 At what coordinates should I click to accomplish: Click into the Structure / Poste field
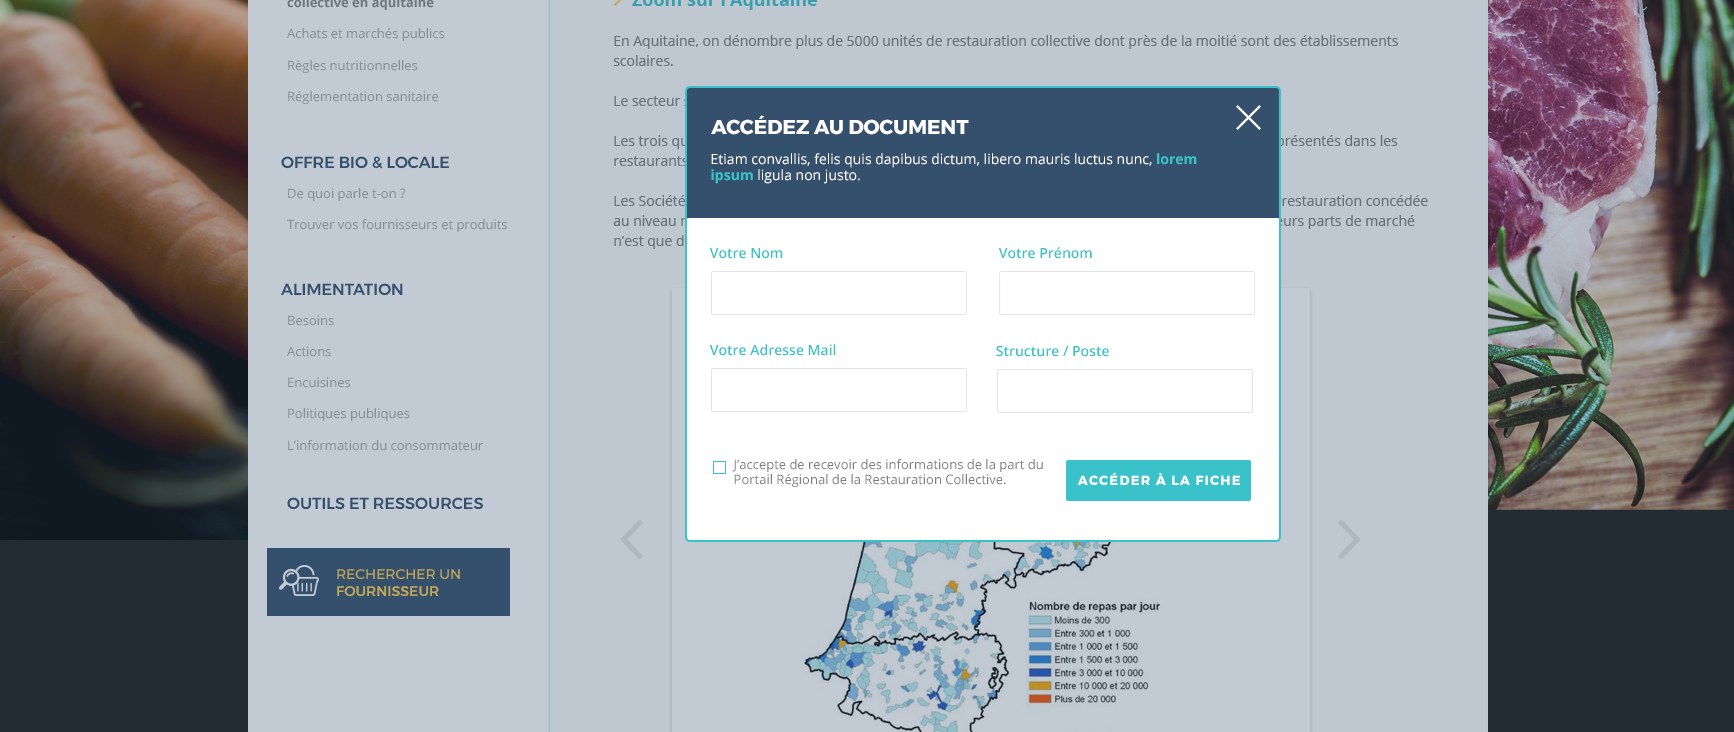pos(1124,391)
